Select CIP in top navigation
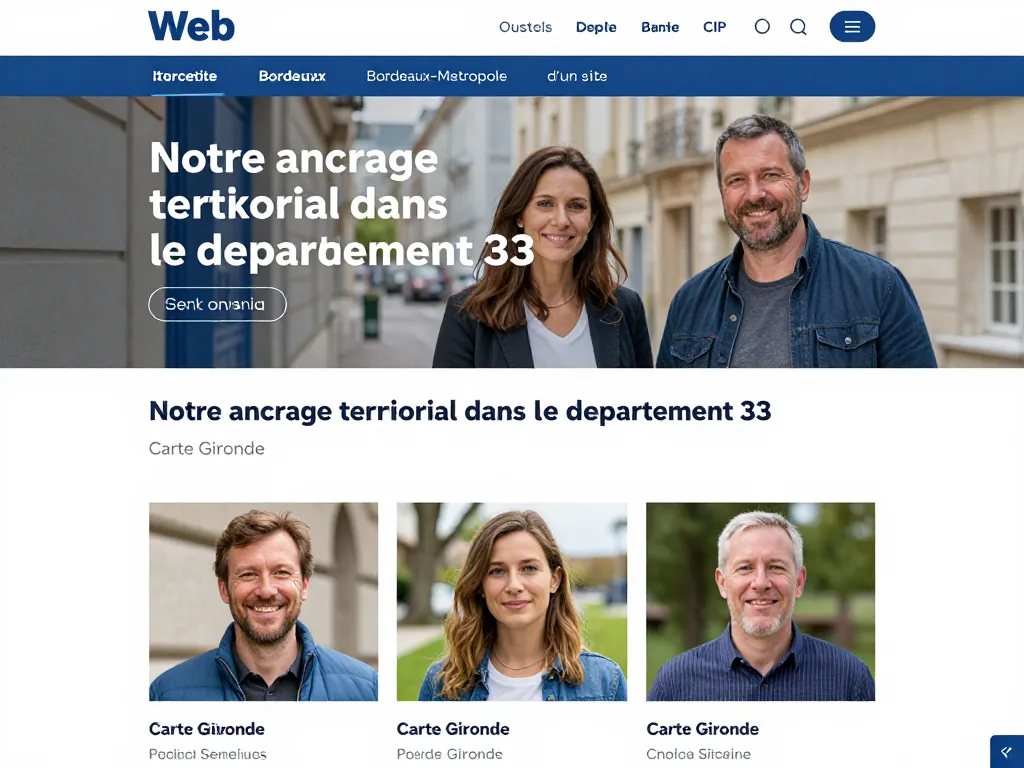Screen dimensions: 1024x768 pos(714,27)
